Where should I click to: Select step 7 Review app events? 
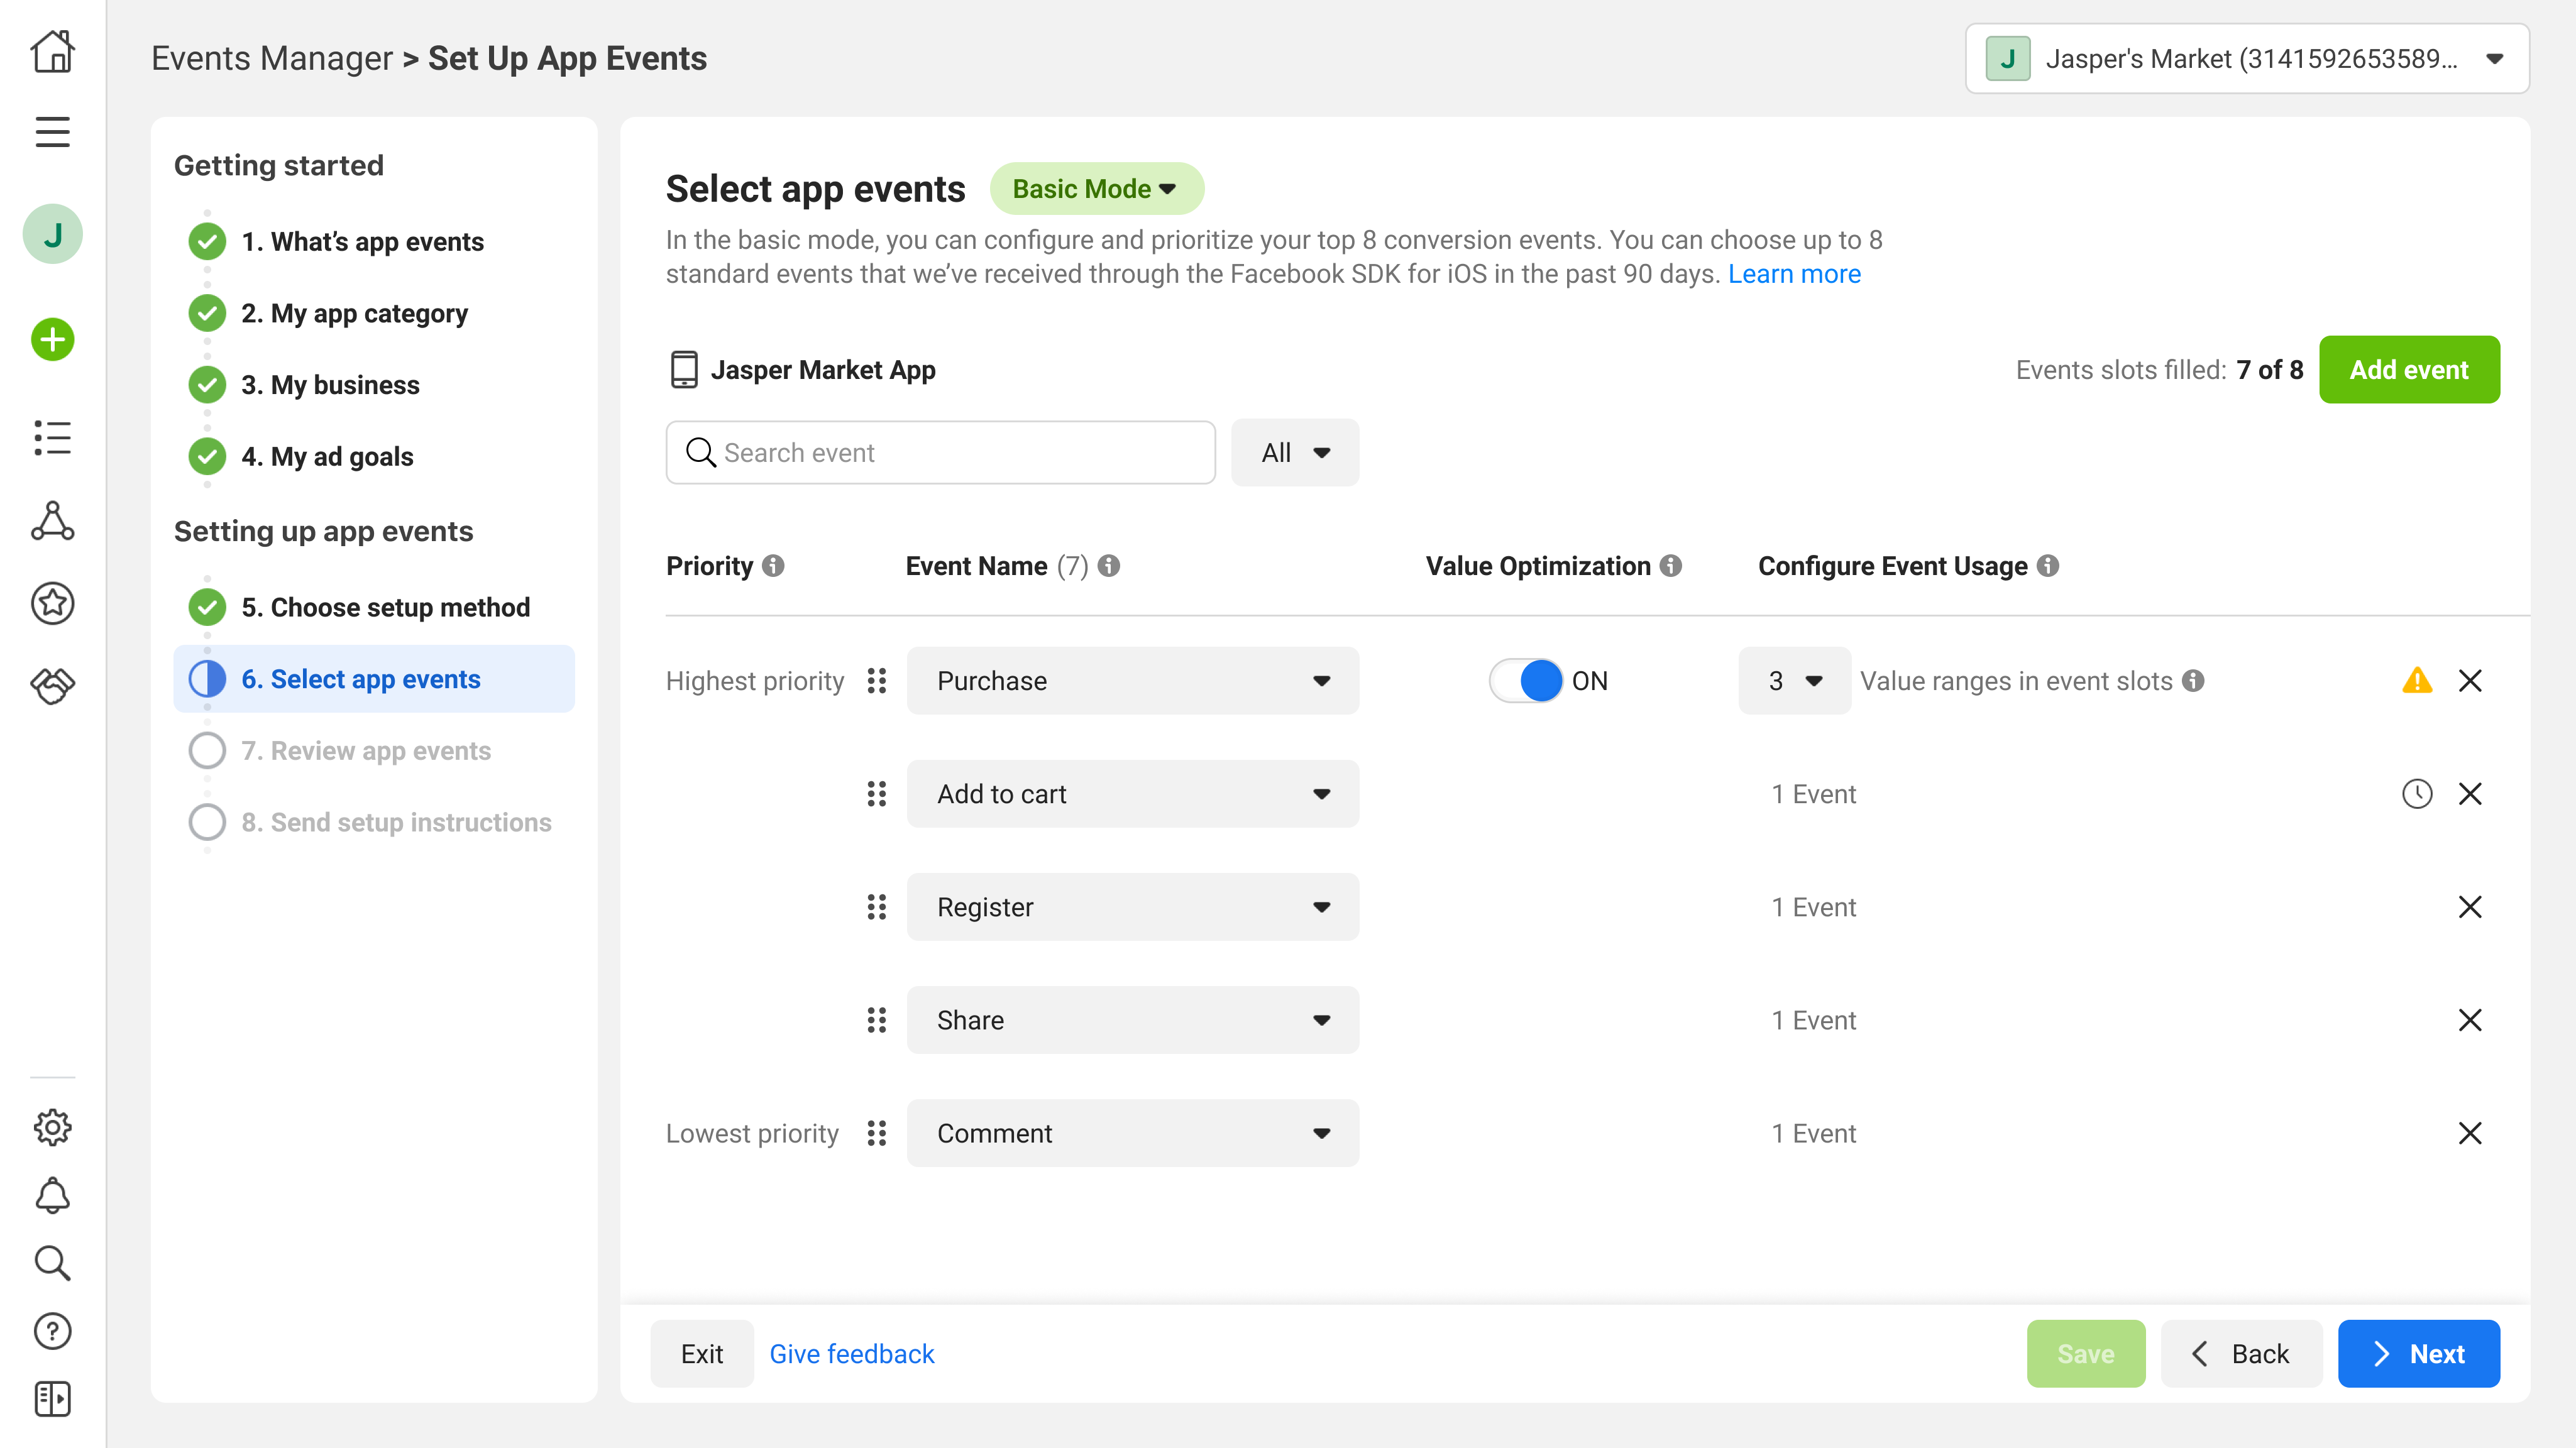click(366, 751)
